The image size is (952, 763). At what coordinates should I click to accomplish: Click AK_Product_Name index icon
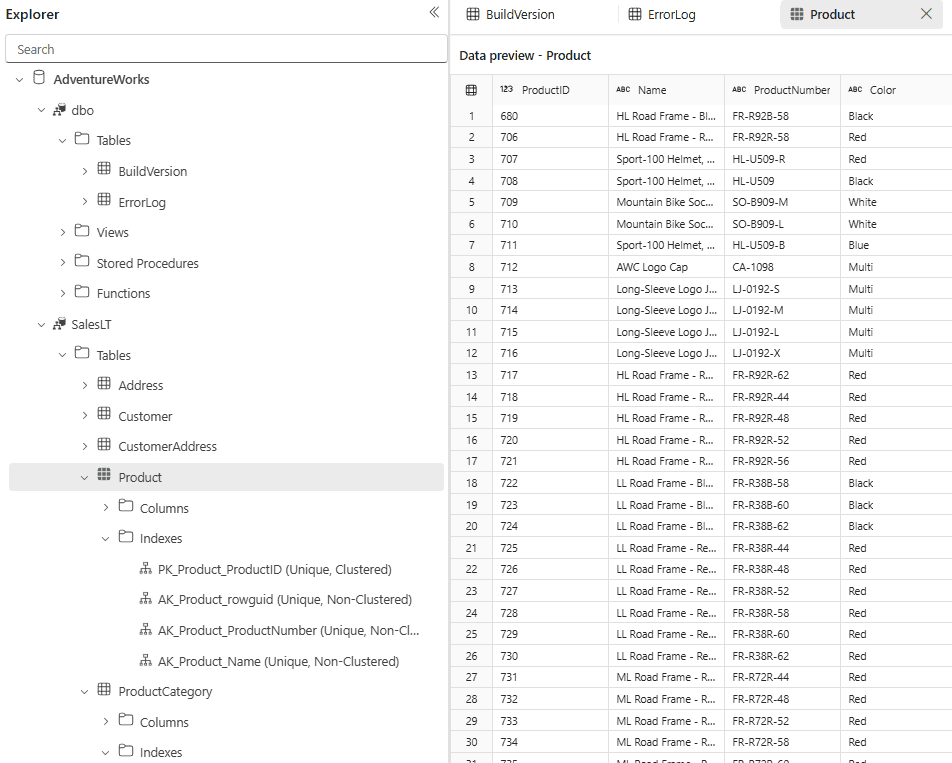coord(146,660)
